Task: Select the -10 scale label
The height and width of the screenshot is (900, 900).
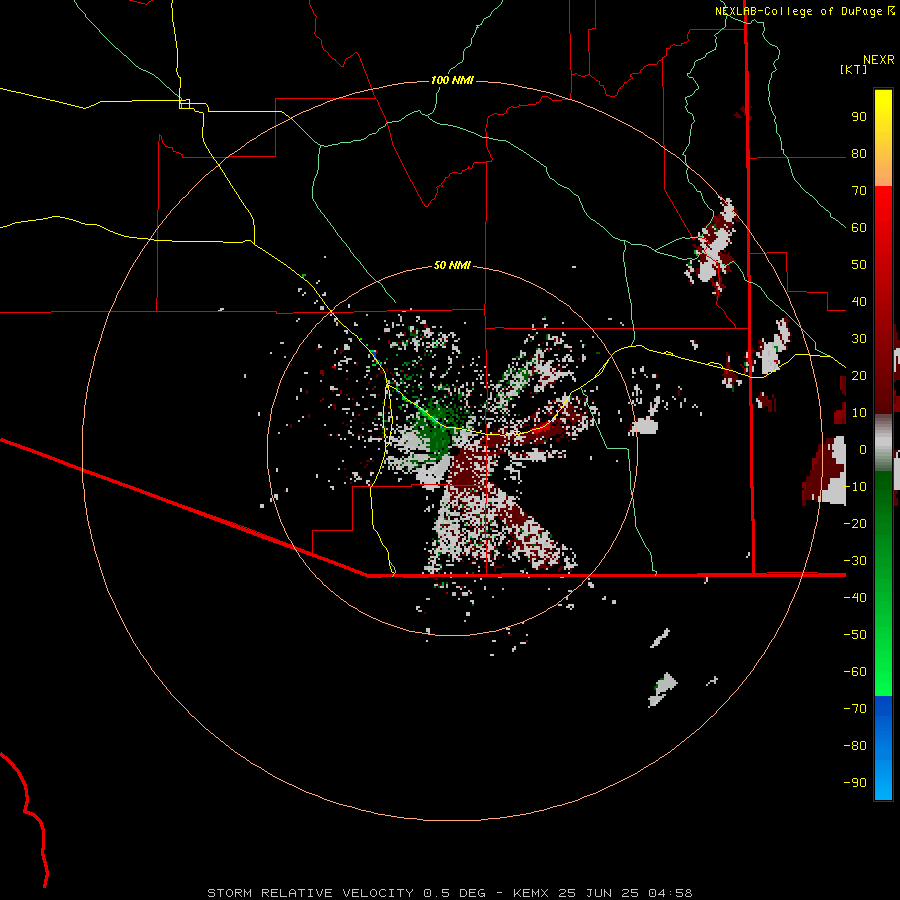Action: 855,487
